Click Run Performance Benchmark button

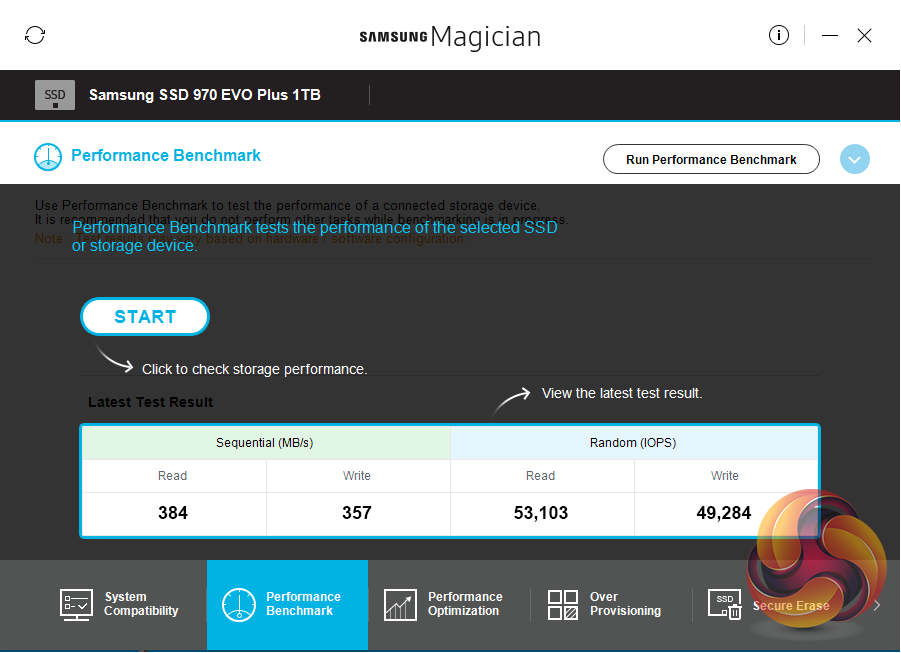pos(711,159)
